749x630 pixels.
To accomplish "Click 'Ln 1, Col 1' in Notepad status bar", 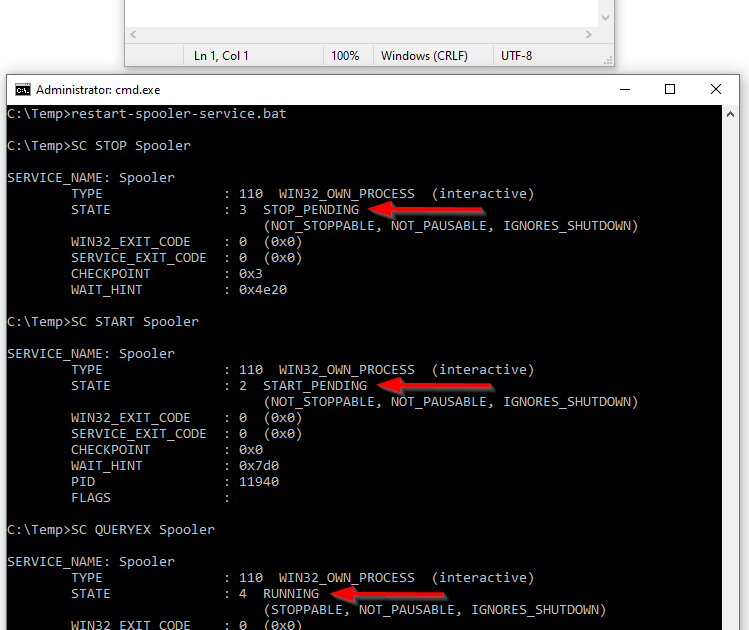I will 221,56.
